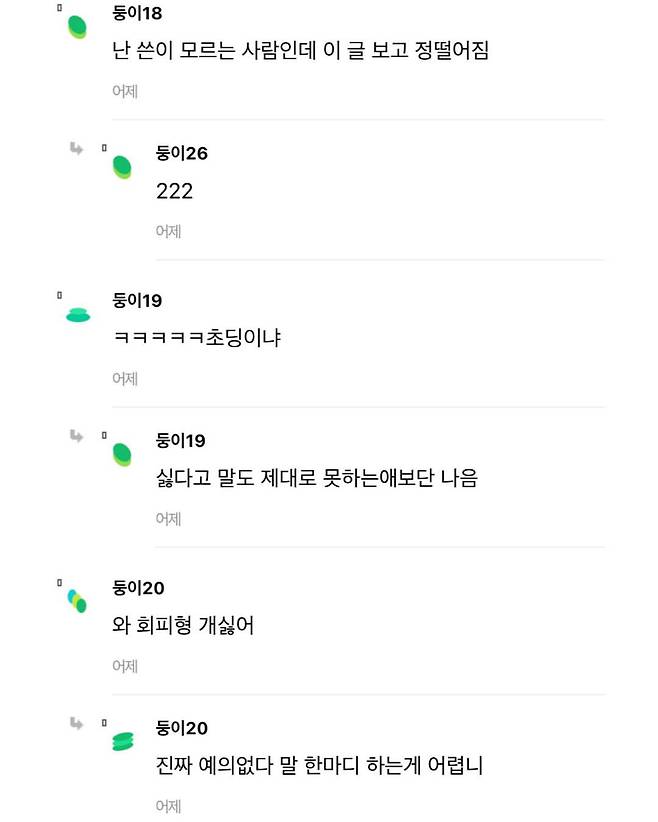The height and width of the screenshot is (822, 658).
Task: Select the comment text 와 회피형 개싫어
Action: coord(184,626)
